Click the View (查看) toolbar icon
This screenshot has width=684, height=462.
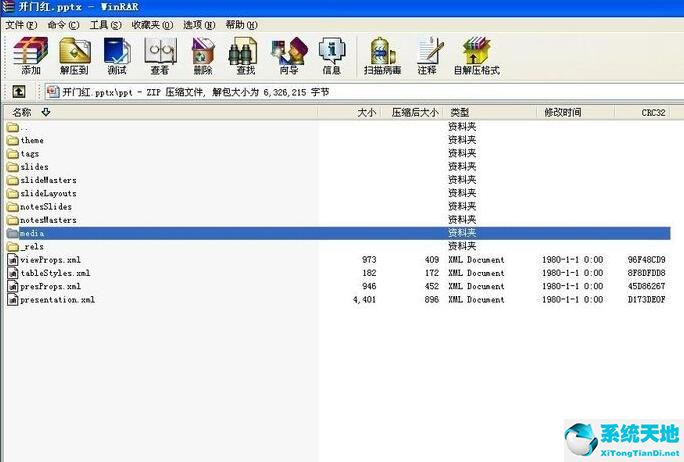click(160, 56)
